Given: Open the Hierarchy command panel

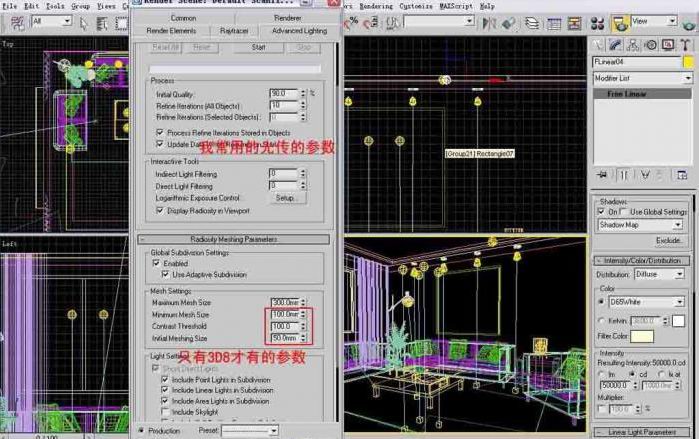Looking at the screenshot, I should [632, 44].
